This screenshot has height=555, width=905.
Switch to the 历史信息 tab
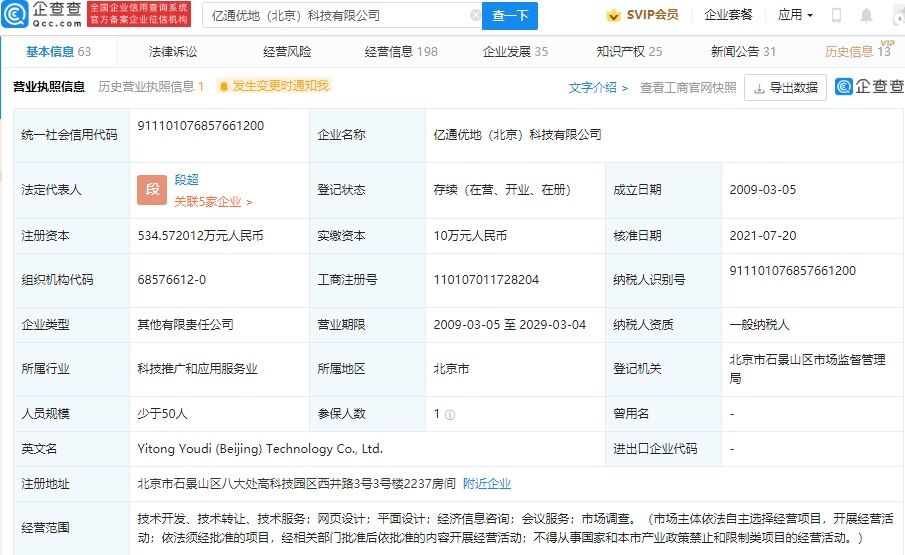coord(858,51)
